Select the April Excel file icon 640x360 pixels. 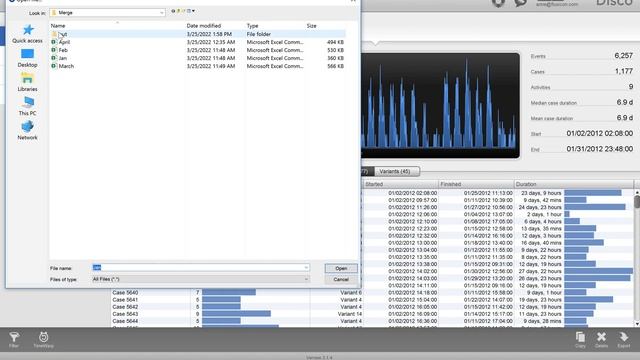tap(54, 42)
